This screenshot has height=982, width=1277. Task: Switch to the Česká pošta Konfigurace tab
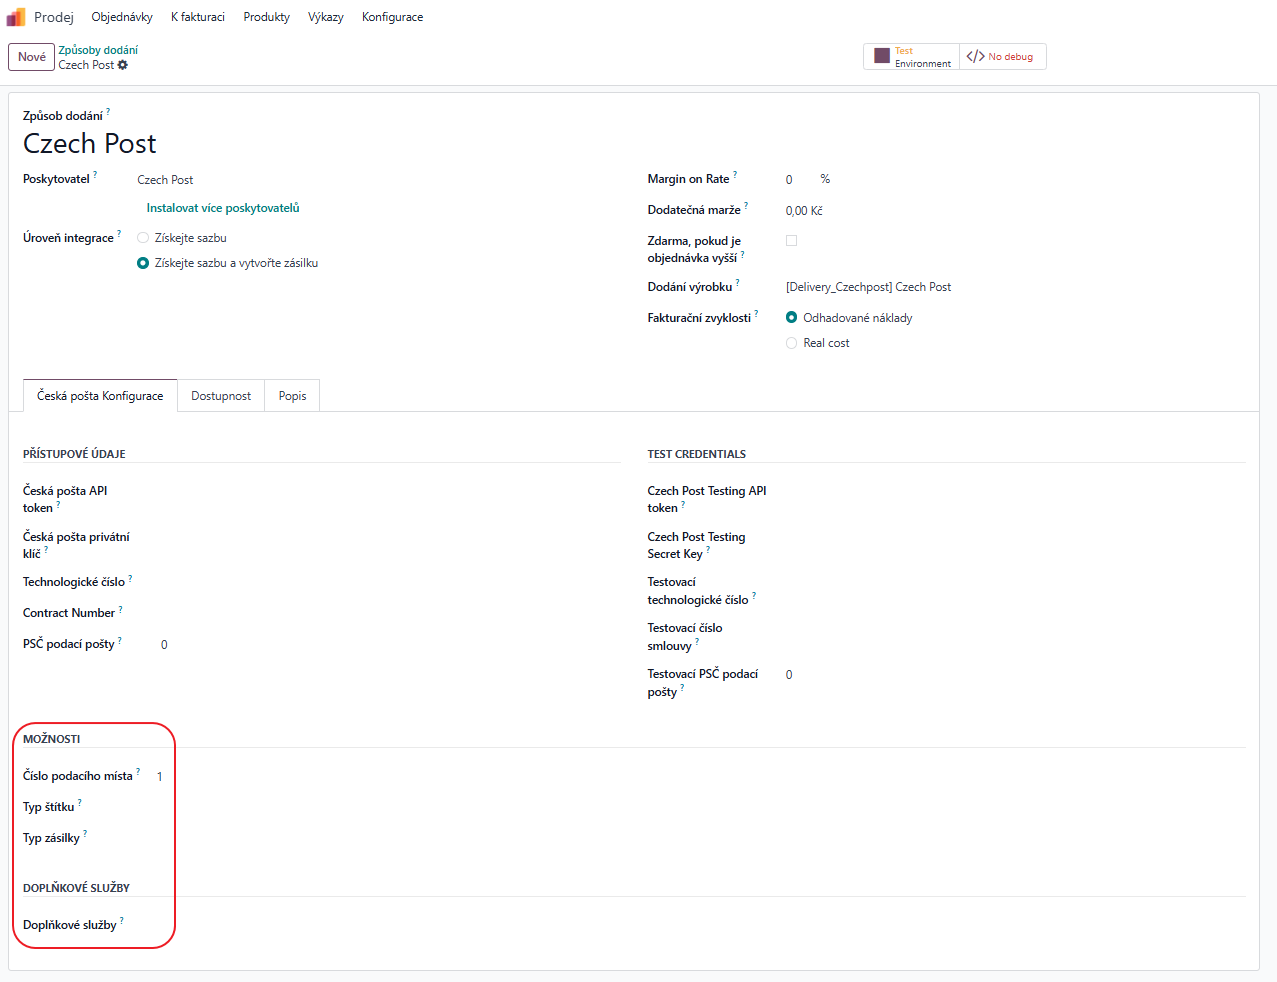[100, 396]
